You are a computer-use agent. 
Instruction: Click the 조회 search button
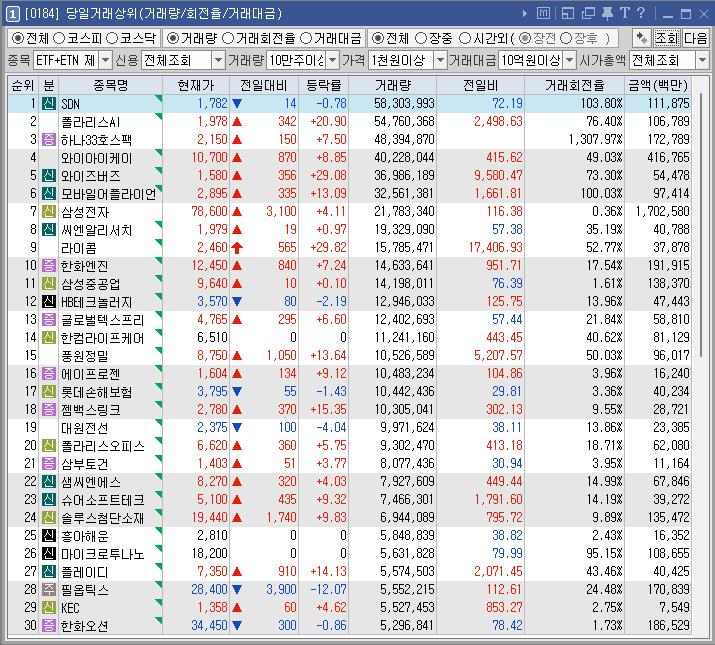pos(666,38)
